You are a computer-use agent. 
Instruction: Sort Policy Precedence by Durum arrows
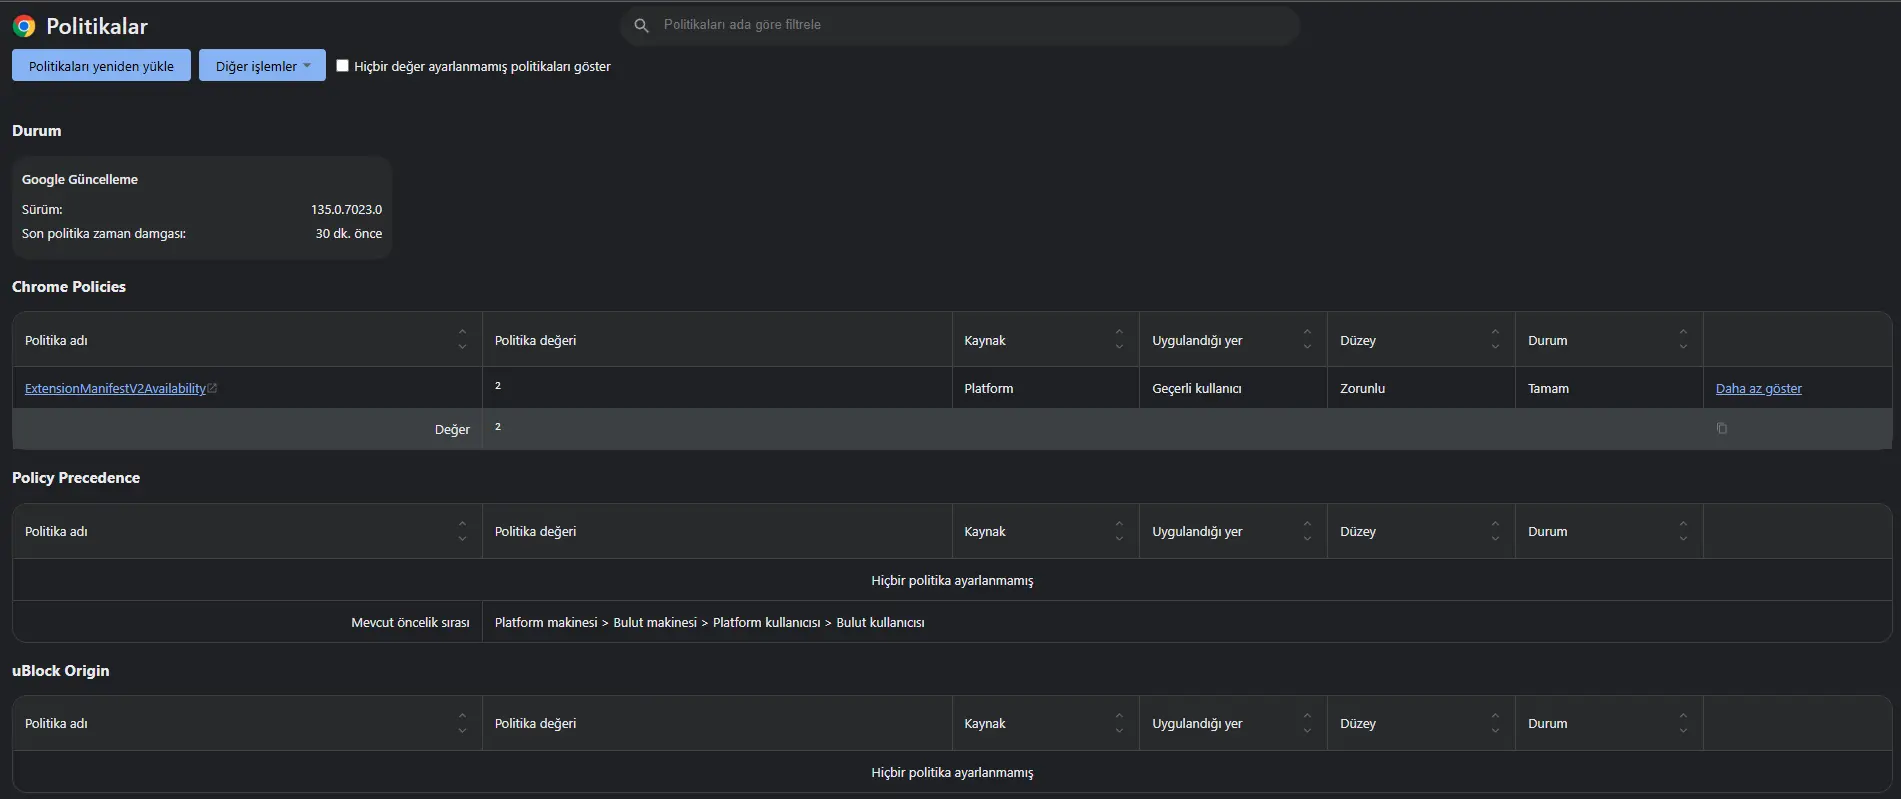[x=1683, y=531]
